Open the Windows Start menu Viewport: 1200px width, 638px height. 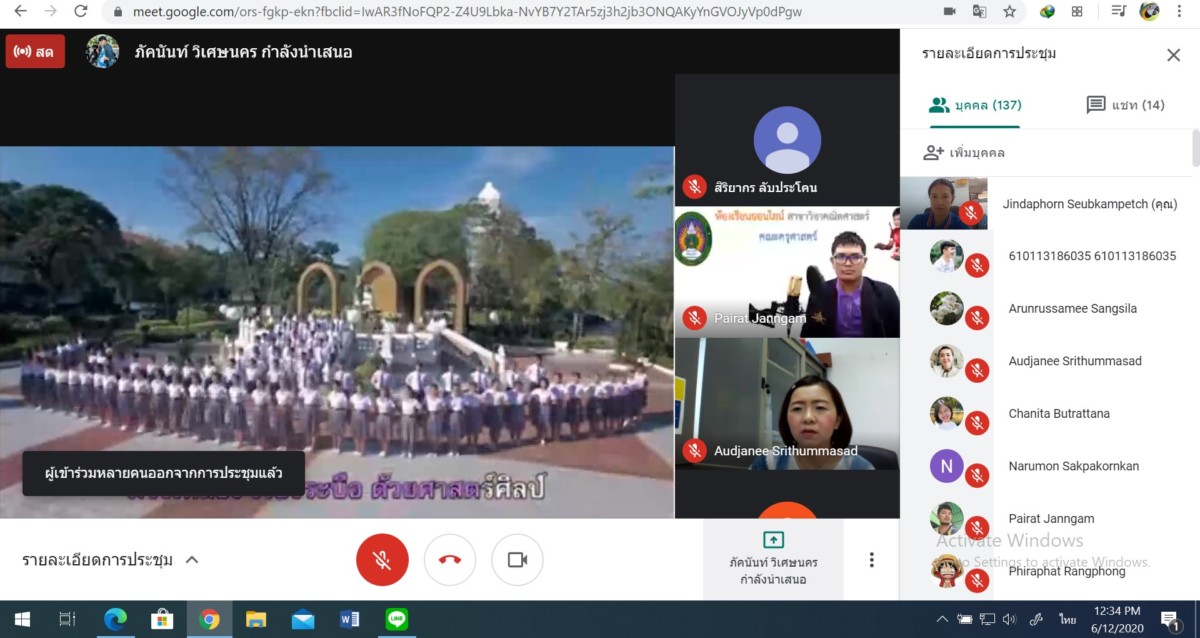[x=21, y=619]
